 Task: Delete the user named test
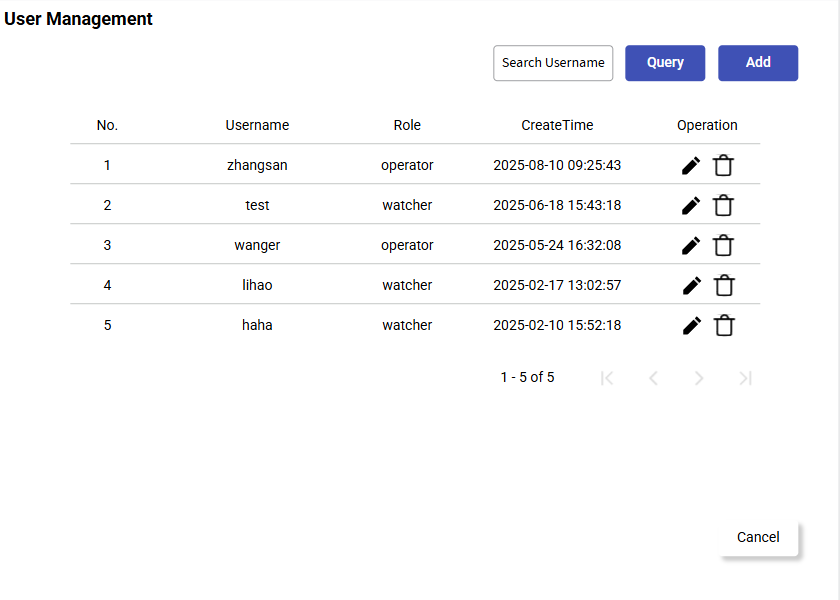[723, 206]
